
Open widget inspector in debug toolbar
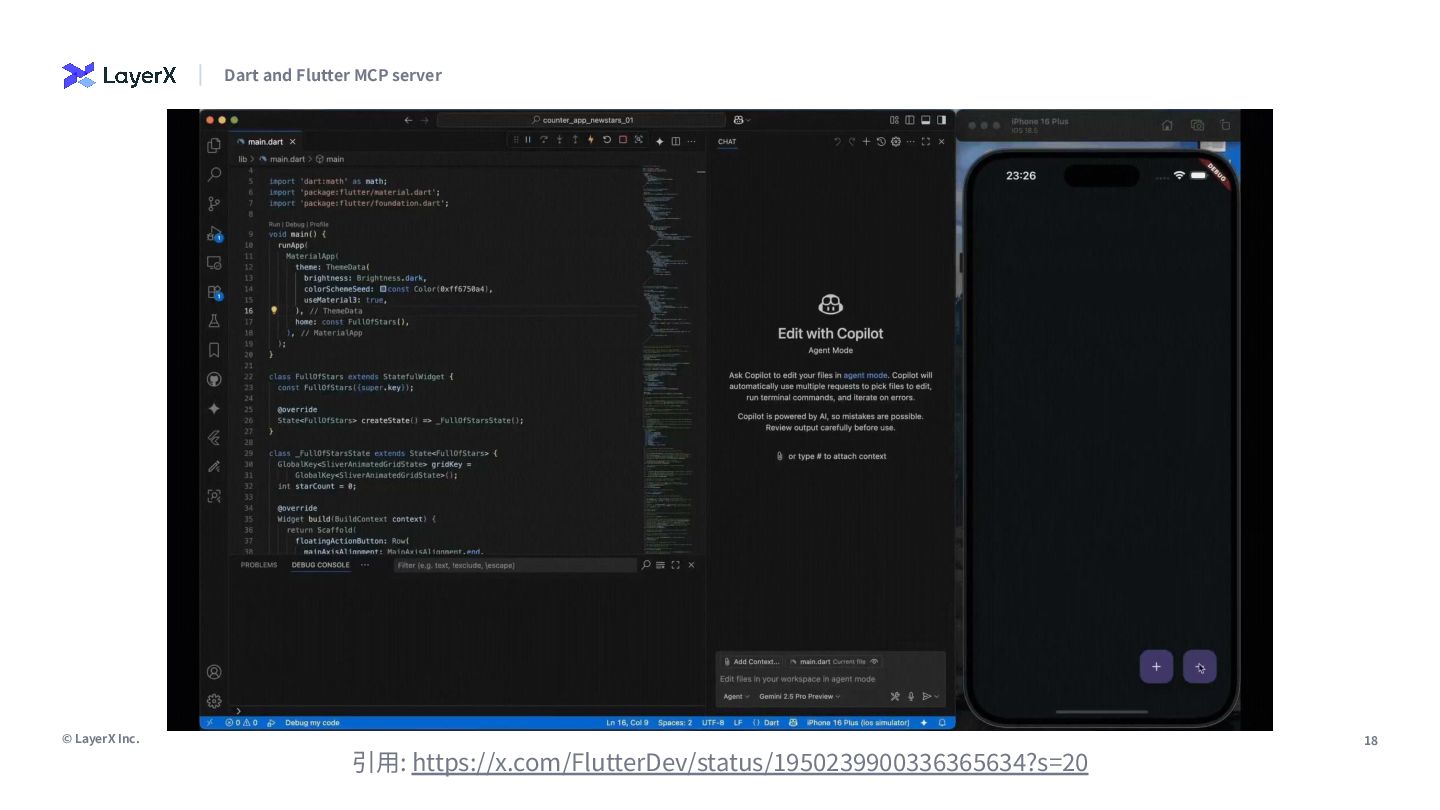click(x=638, y=140)
